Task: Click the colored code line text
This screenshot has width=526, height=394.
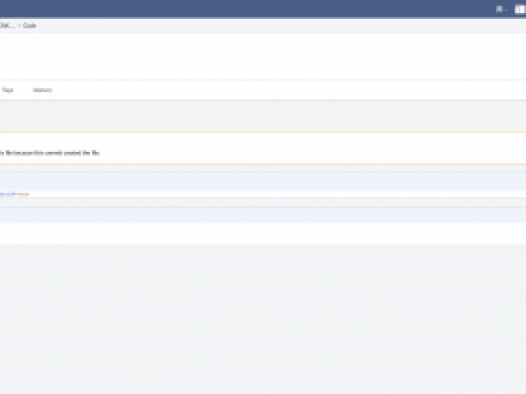Action: pyautogui.click(x=14, y=194)
